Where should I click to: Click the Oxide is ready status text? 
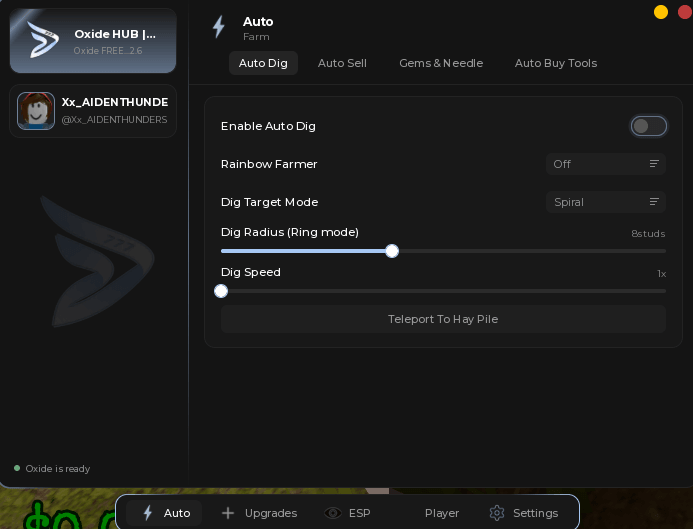tap(58, 468)
